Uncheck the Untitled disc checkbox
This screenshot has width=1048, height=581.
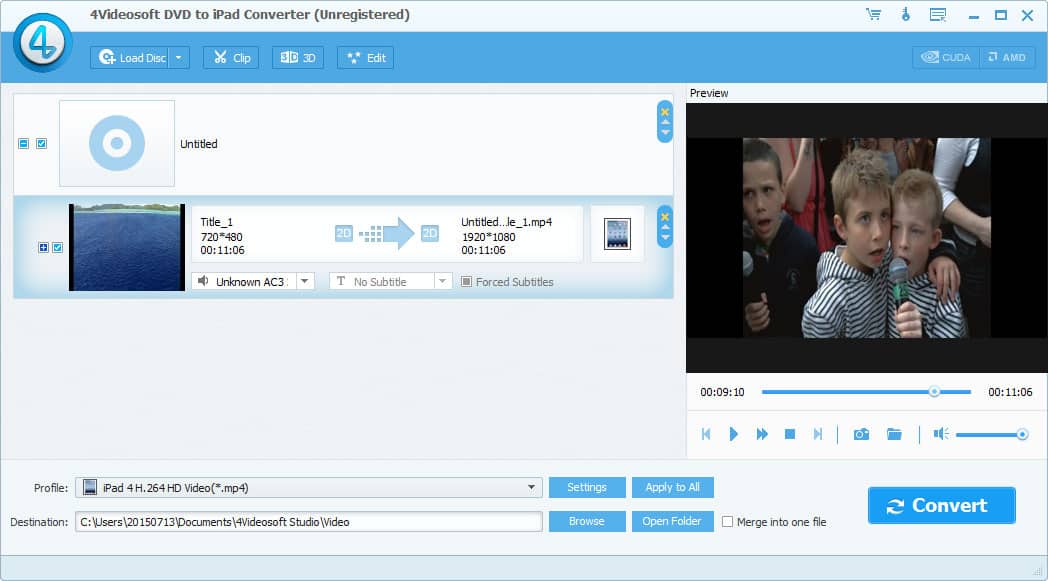41,144
